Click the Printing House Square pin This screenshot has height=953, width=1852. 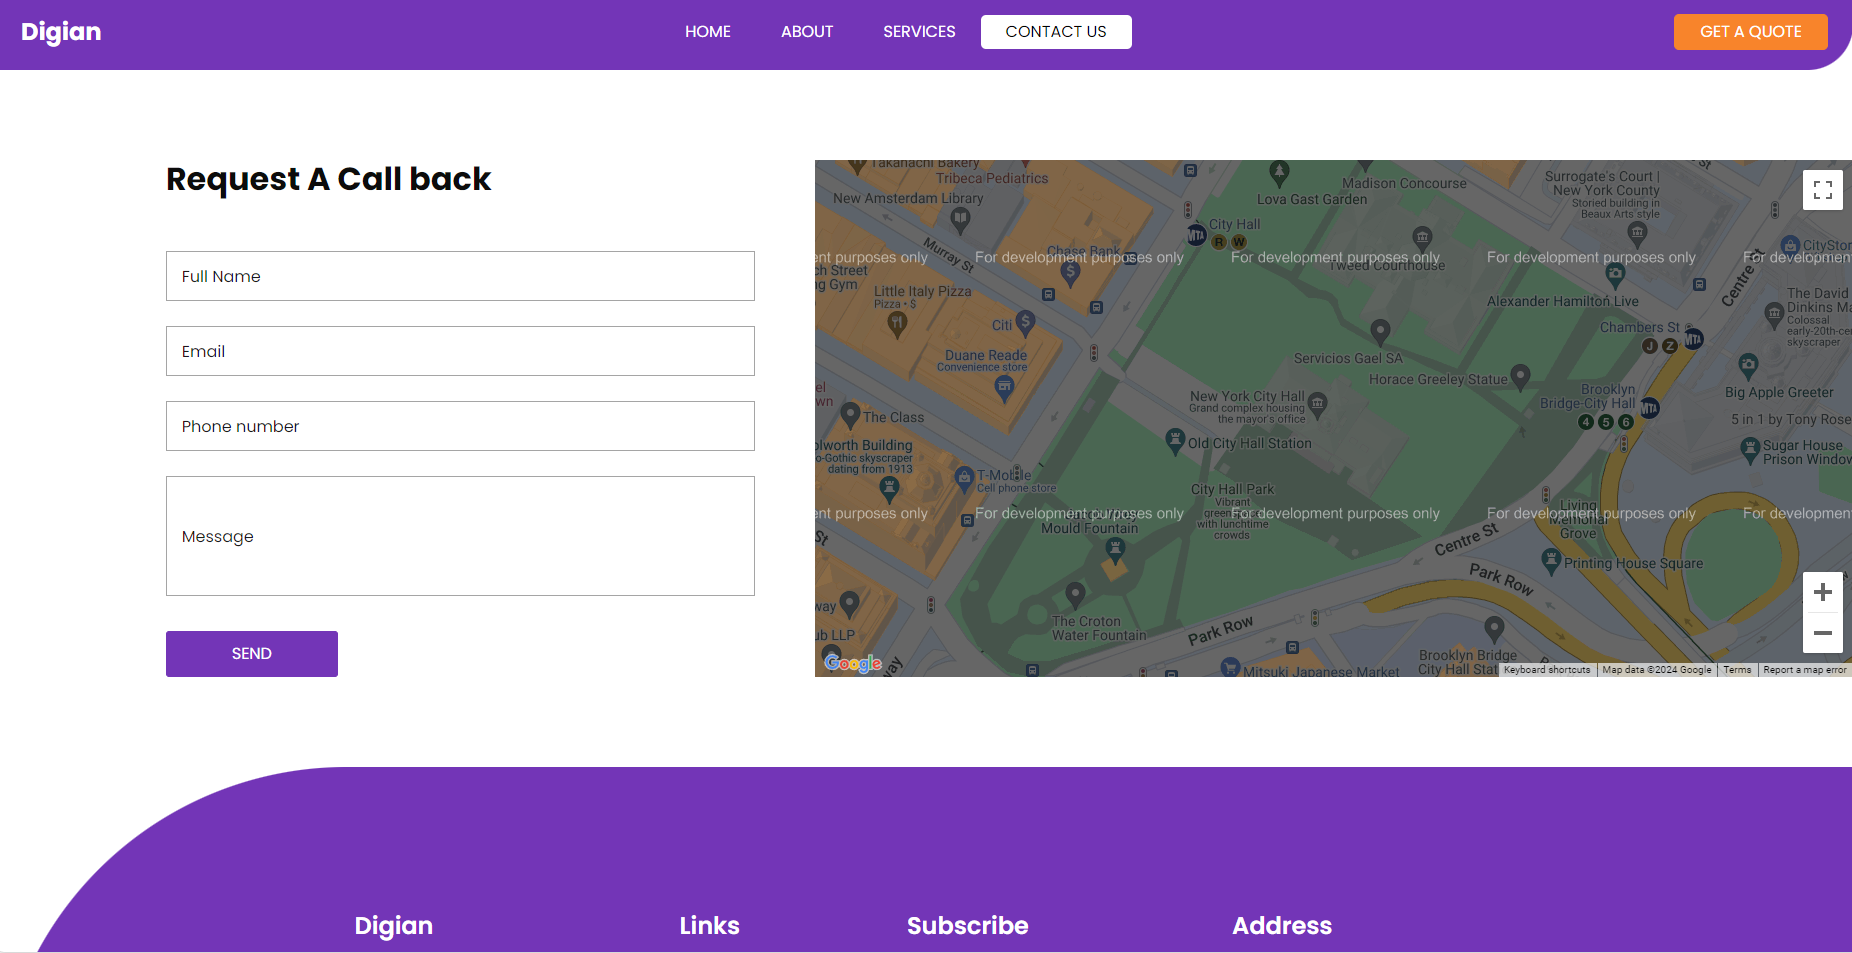pyautogui.click(x=1552, y=561)
